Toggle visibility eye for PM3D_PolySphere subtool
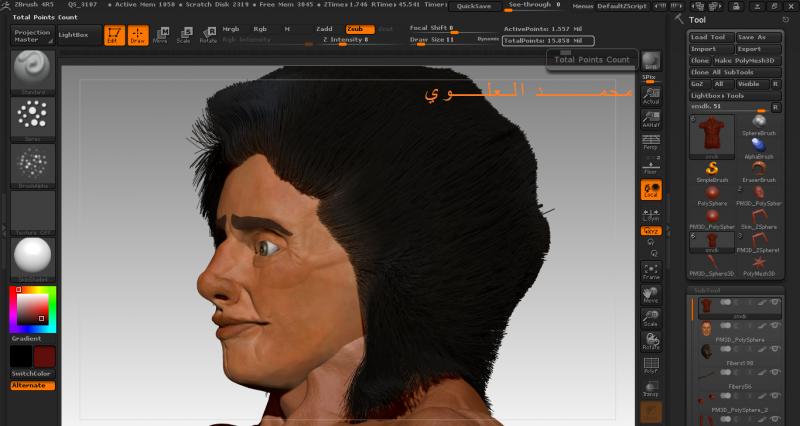Viewport: 800px width, 426px height. coord(775,326)
